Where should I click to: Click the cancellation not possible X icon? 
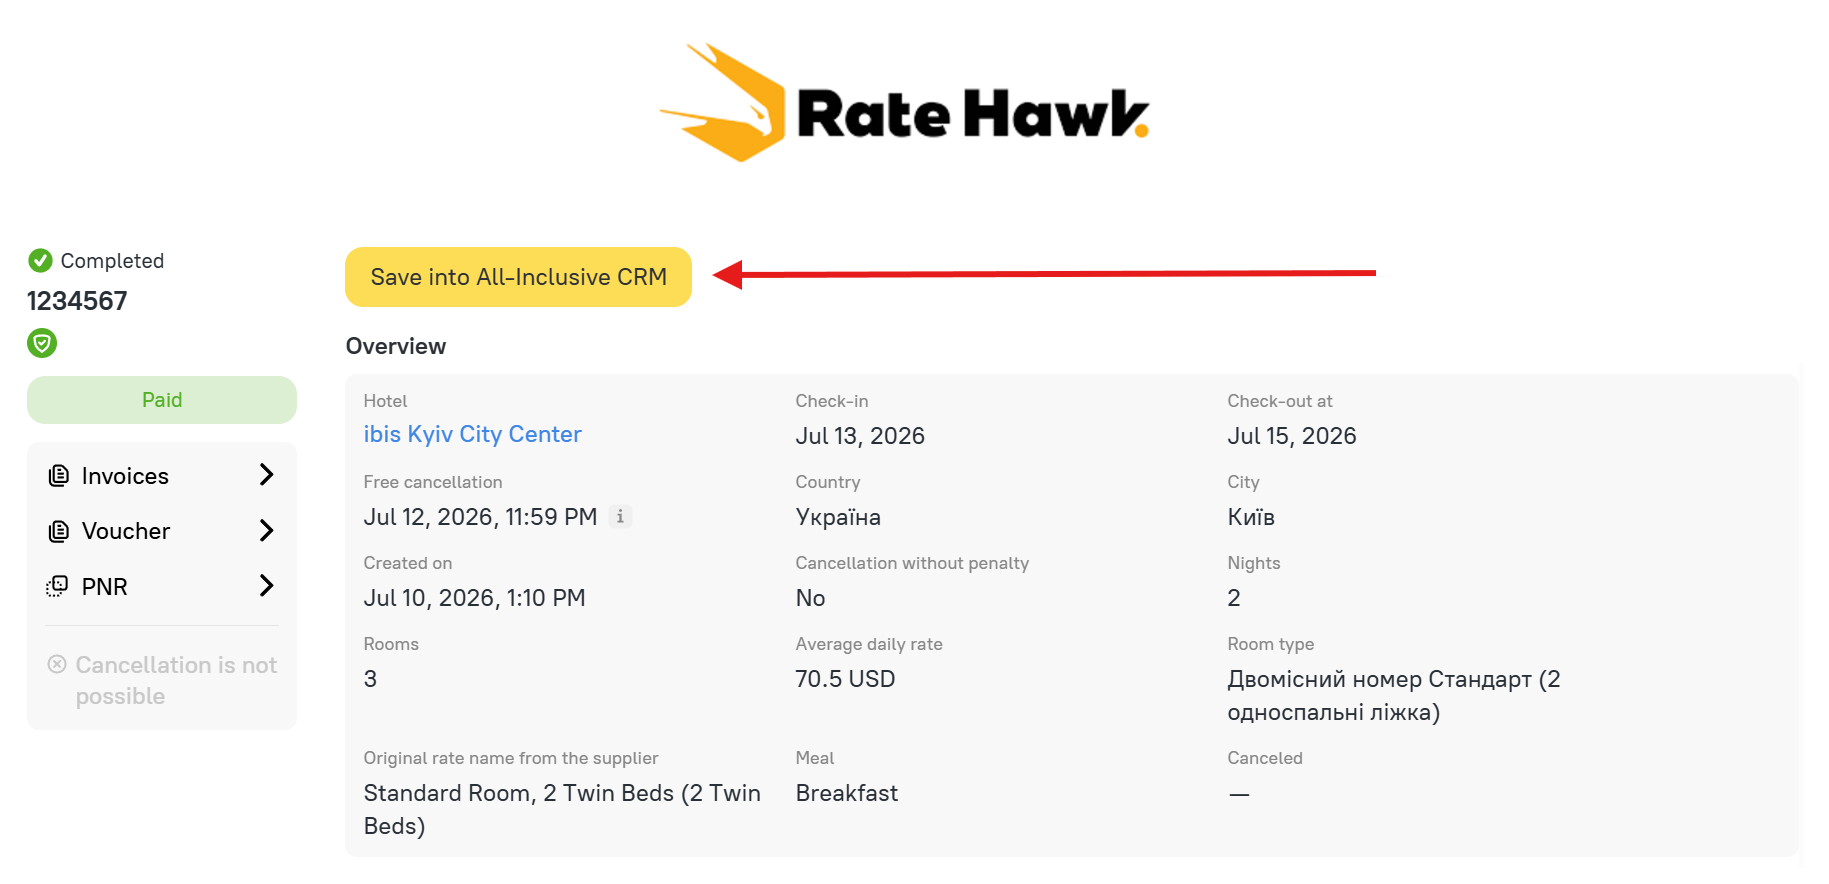(57, 664)
